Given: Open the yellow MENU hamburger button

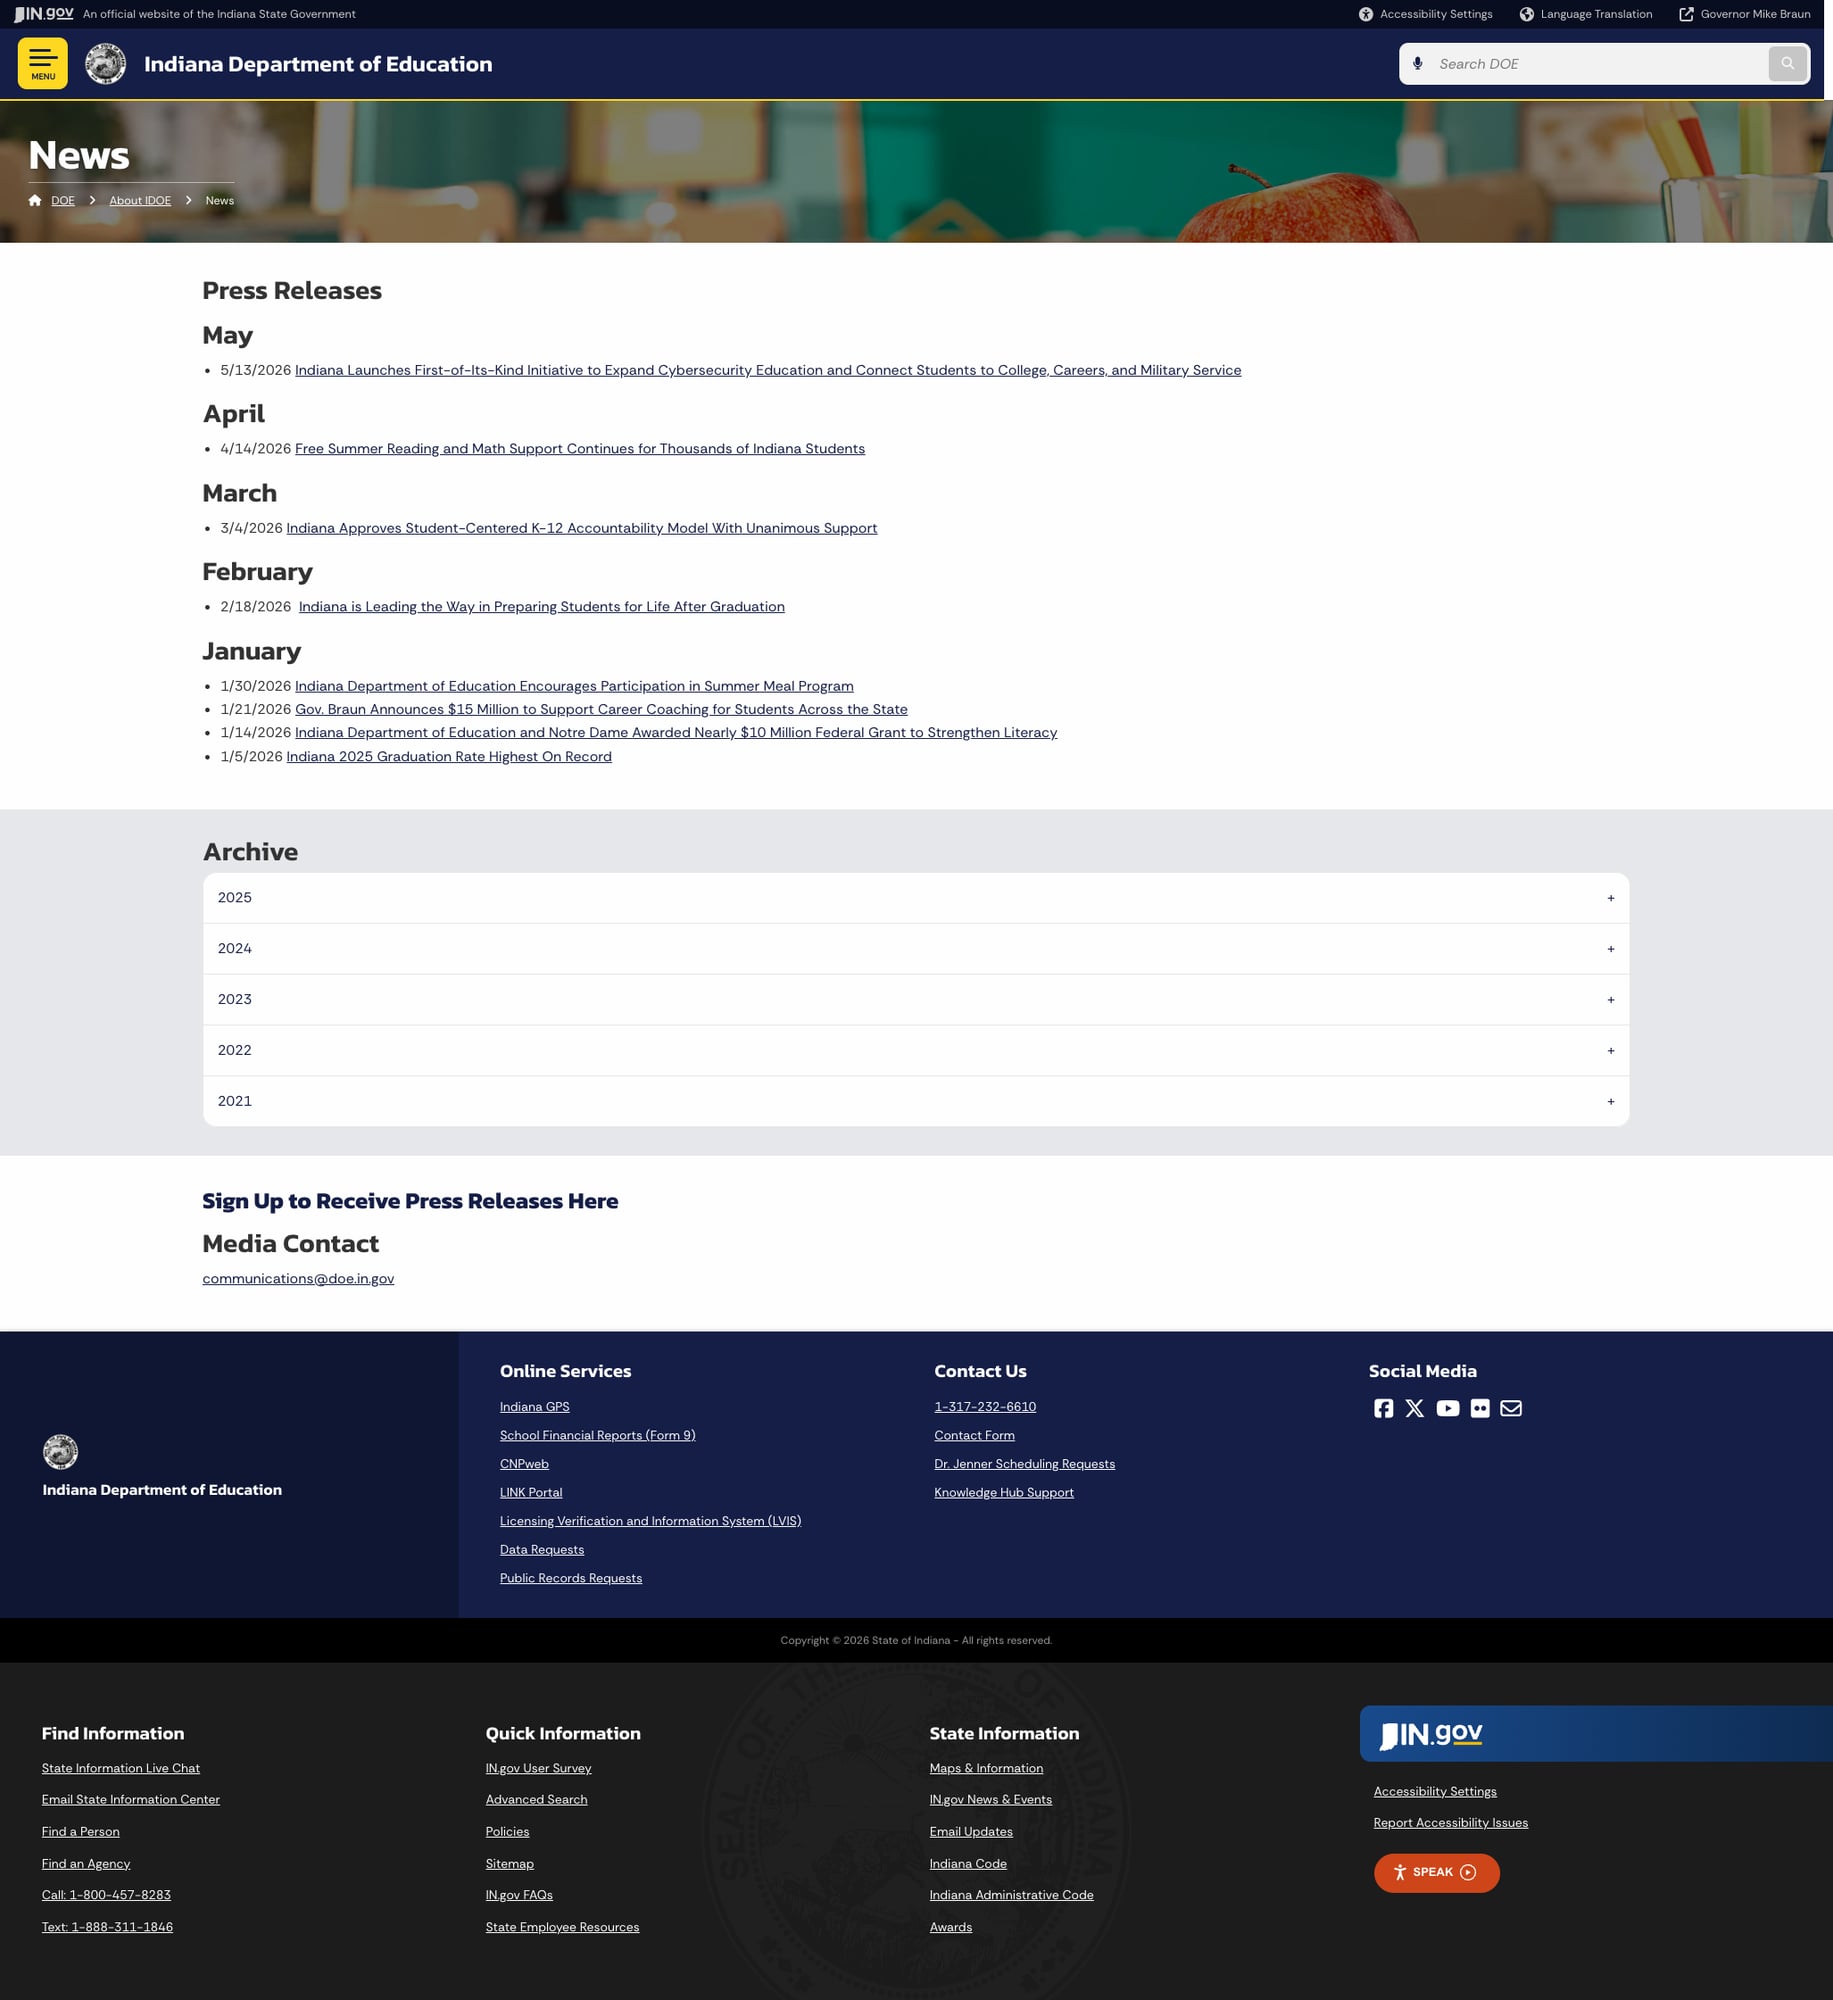Looking at the screenshot, I should coord(43,63).
